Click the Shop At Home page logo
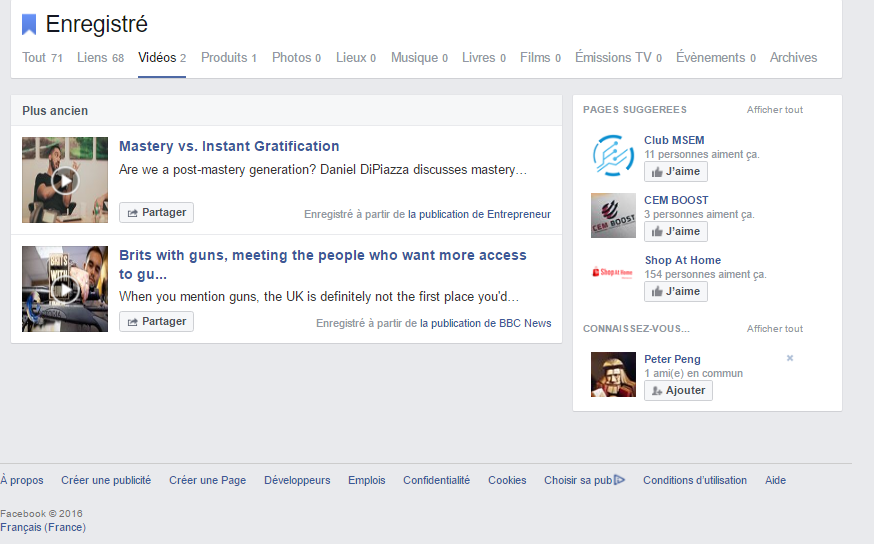874x544 pixels. coord(613,273)
